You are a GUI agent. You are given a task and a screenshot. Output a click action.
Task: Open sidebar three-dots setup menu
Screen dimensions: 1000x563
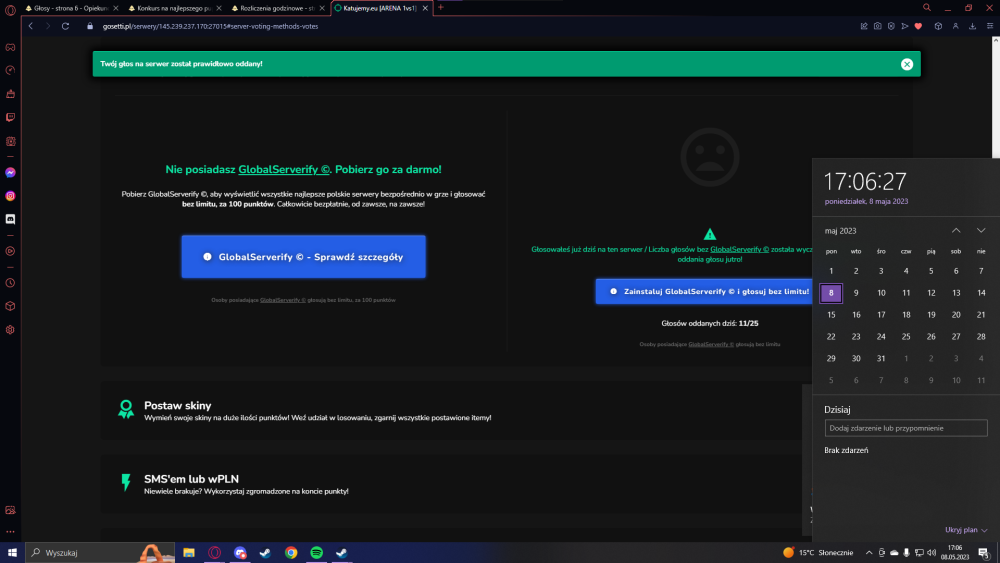(10, 531)
